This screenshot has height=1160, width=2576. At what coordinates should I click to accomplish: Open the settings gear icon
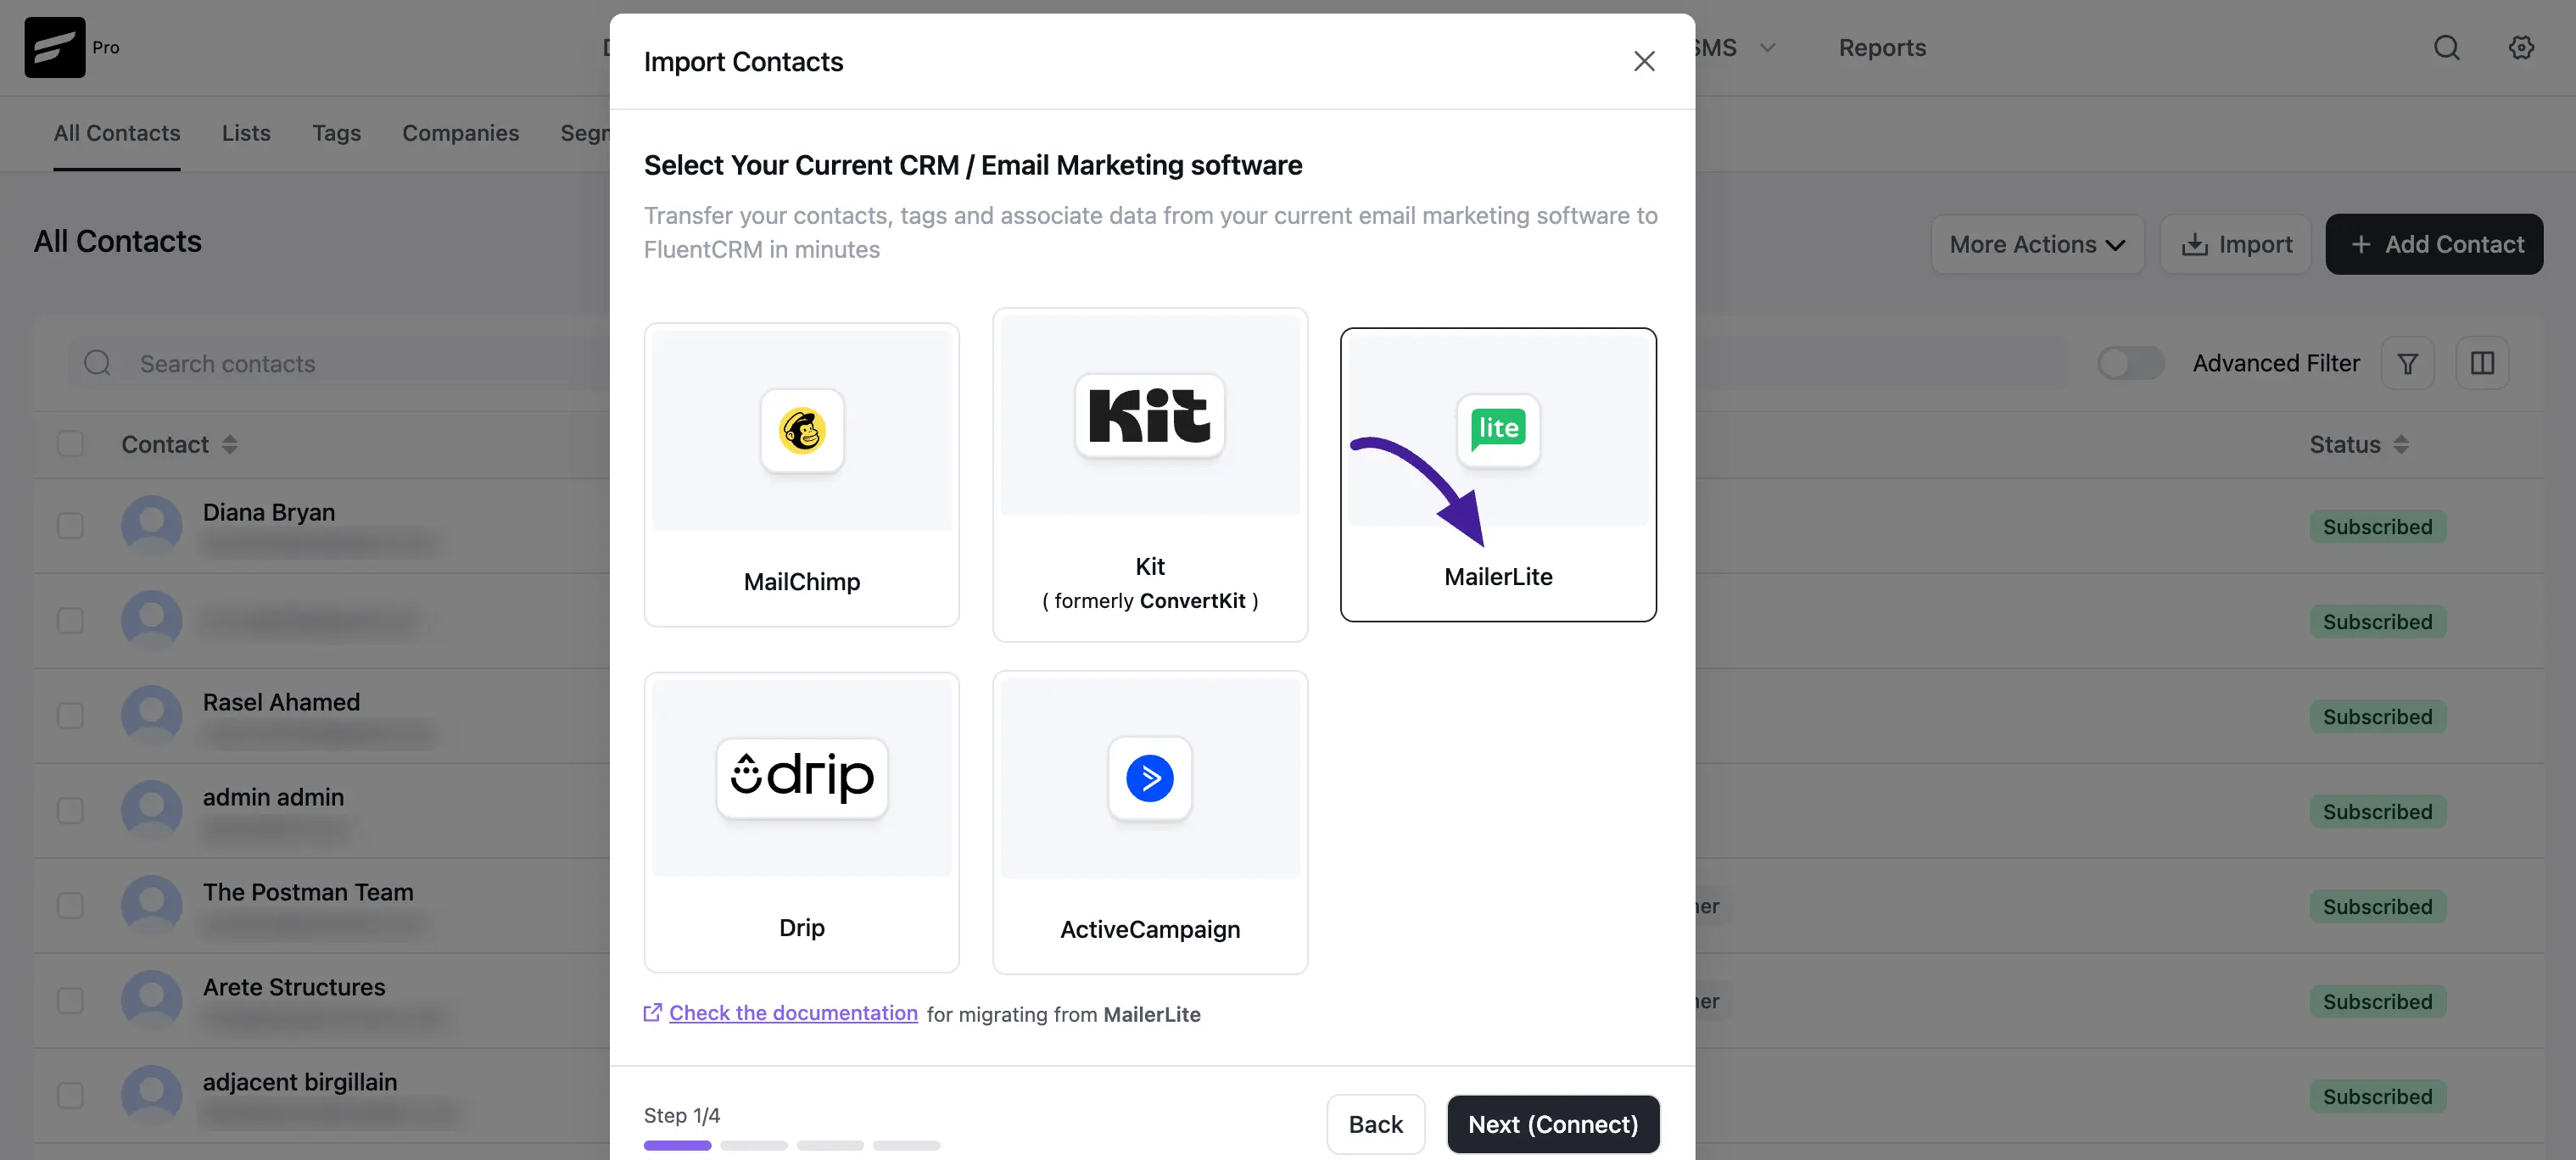tap(2521, 47)
